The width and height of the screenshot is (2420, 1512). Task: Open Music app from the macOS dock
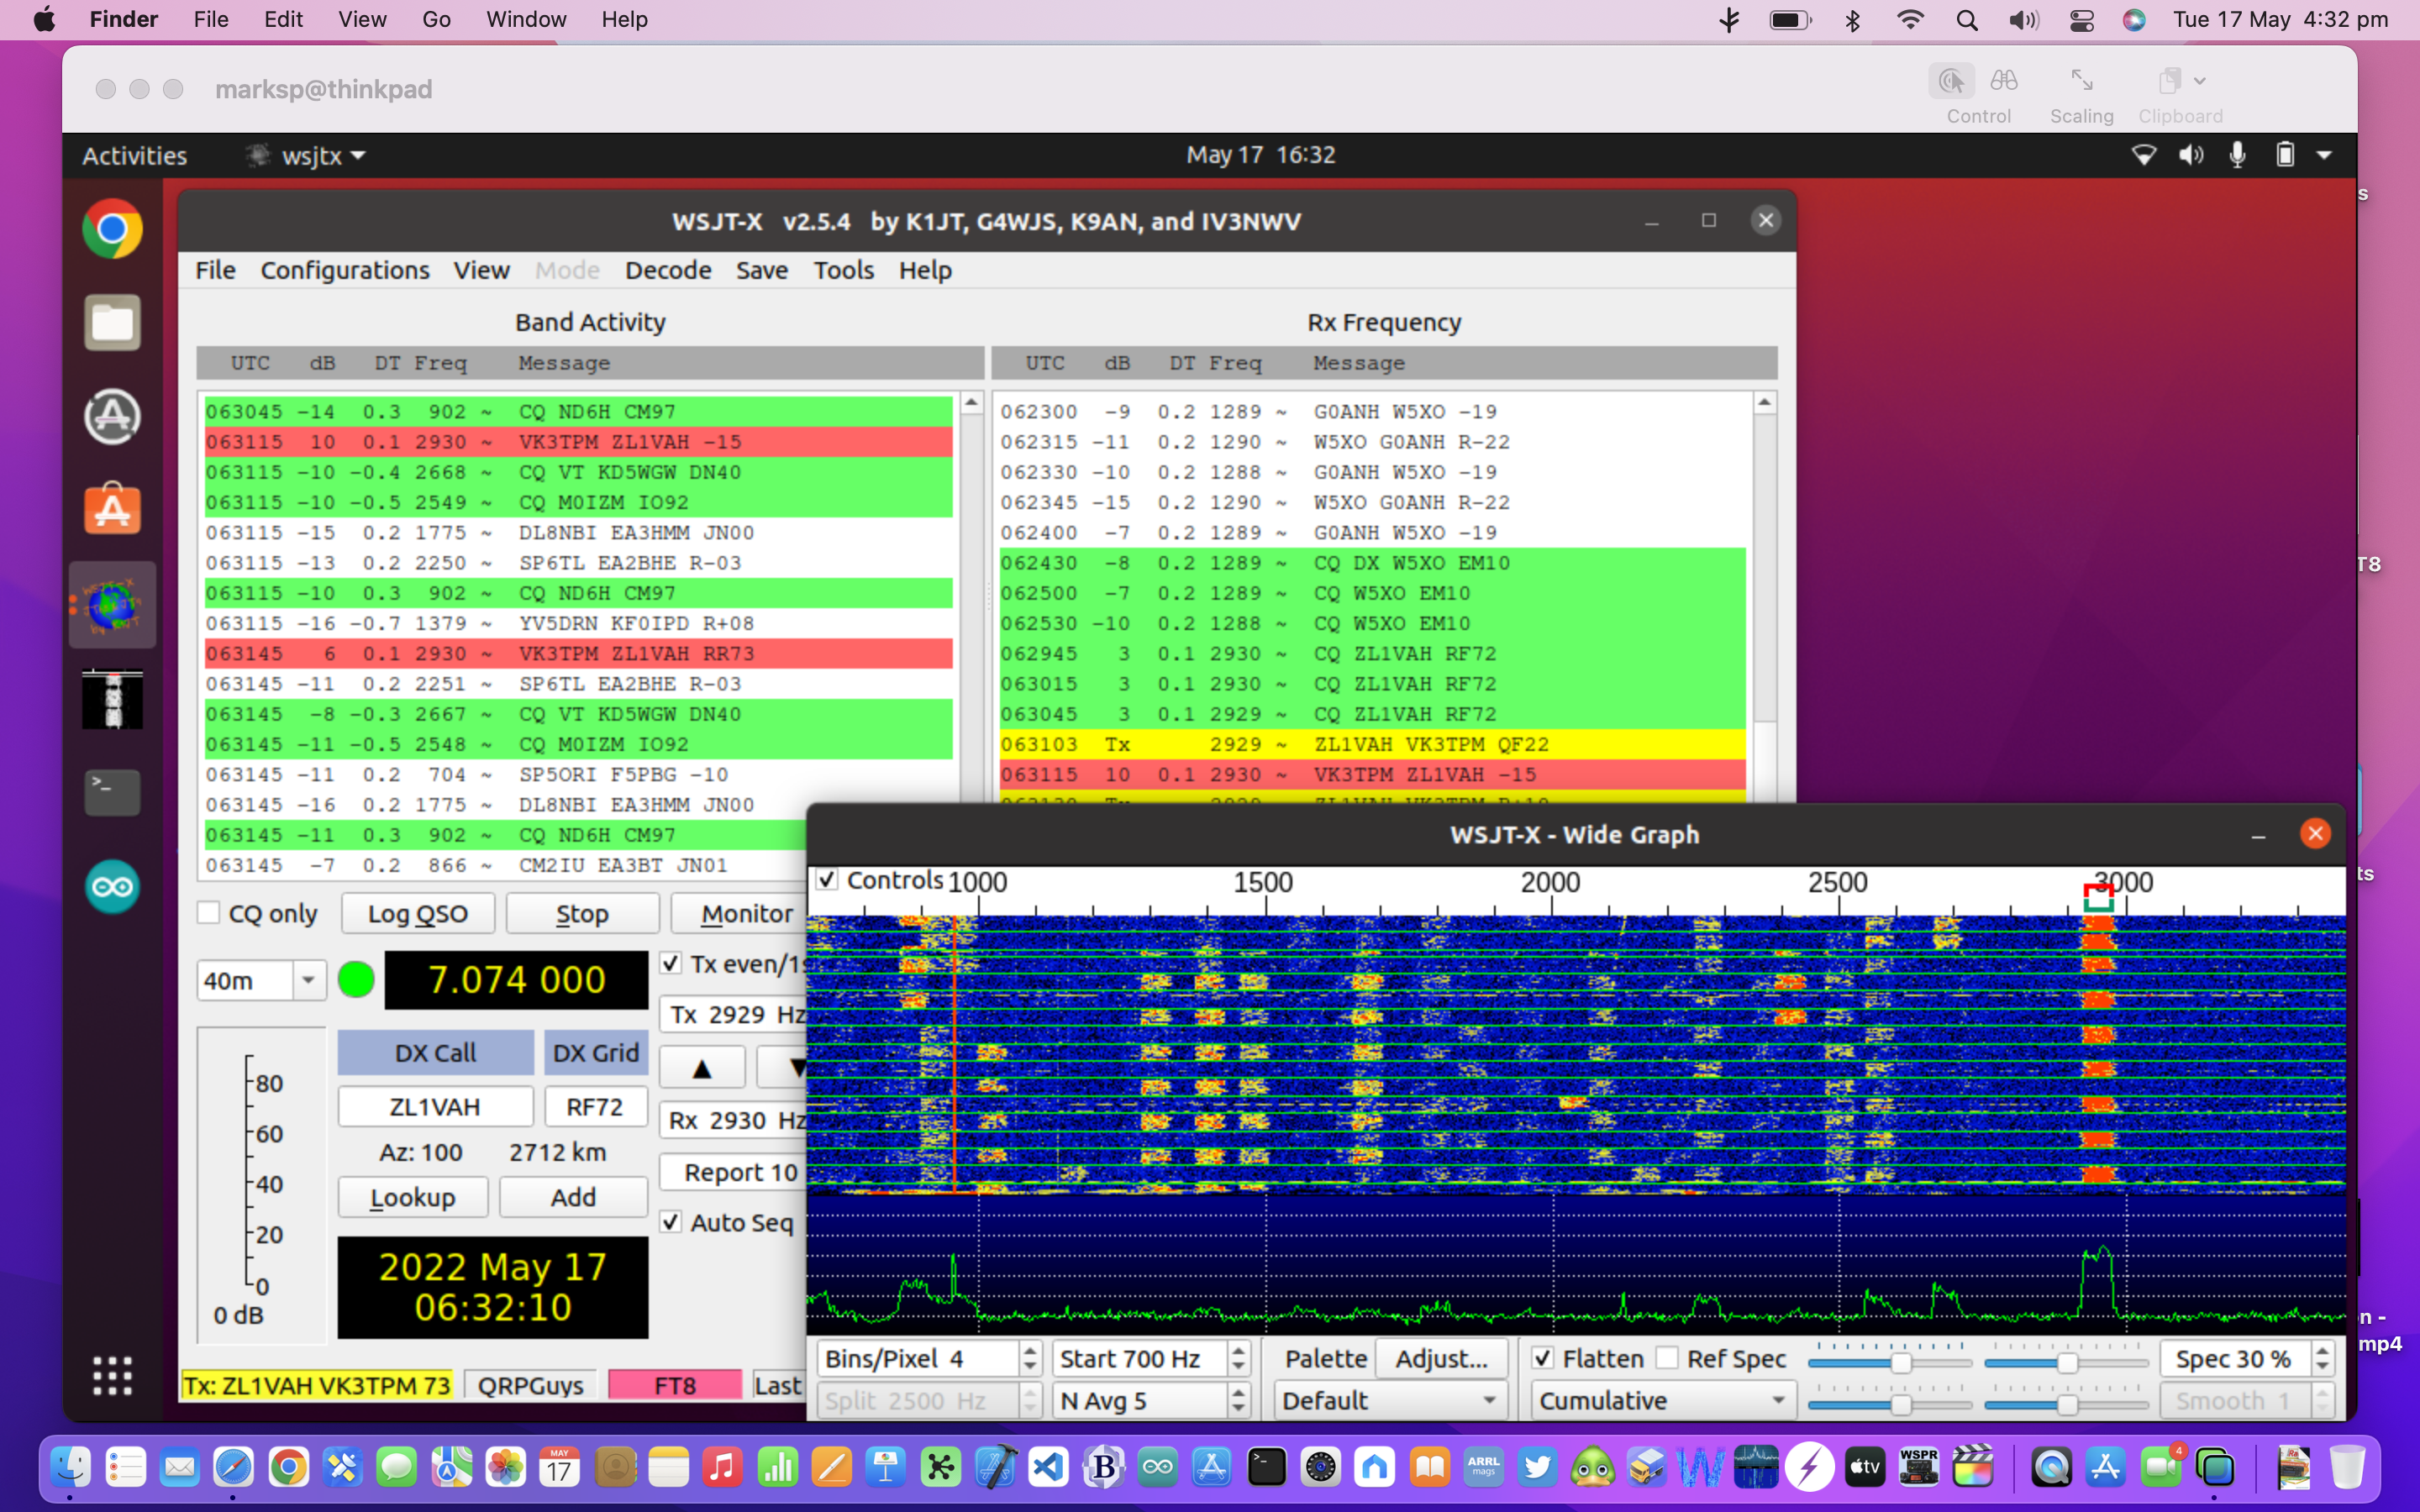click(x=721, y=1467)
